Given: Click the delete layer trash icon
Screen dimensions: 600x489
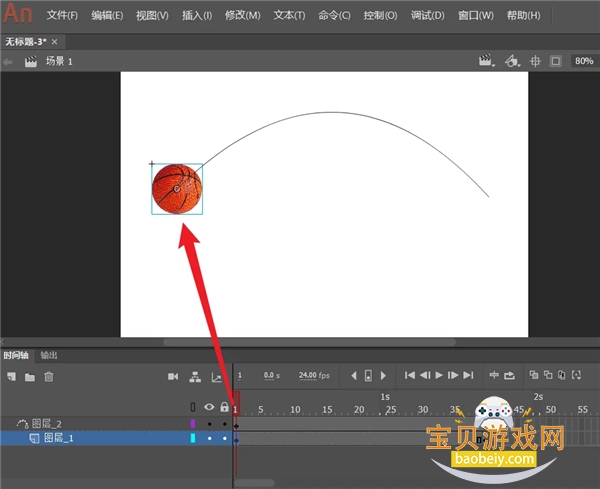Looking at the screenshot, I should [x=49, y=377].
